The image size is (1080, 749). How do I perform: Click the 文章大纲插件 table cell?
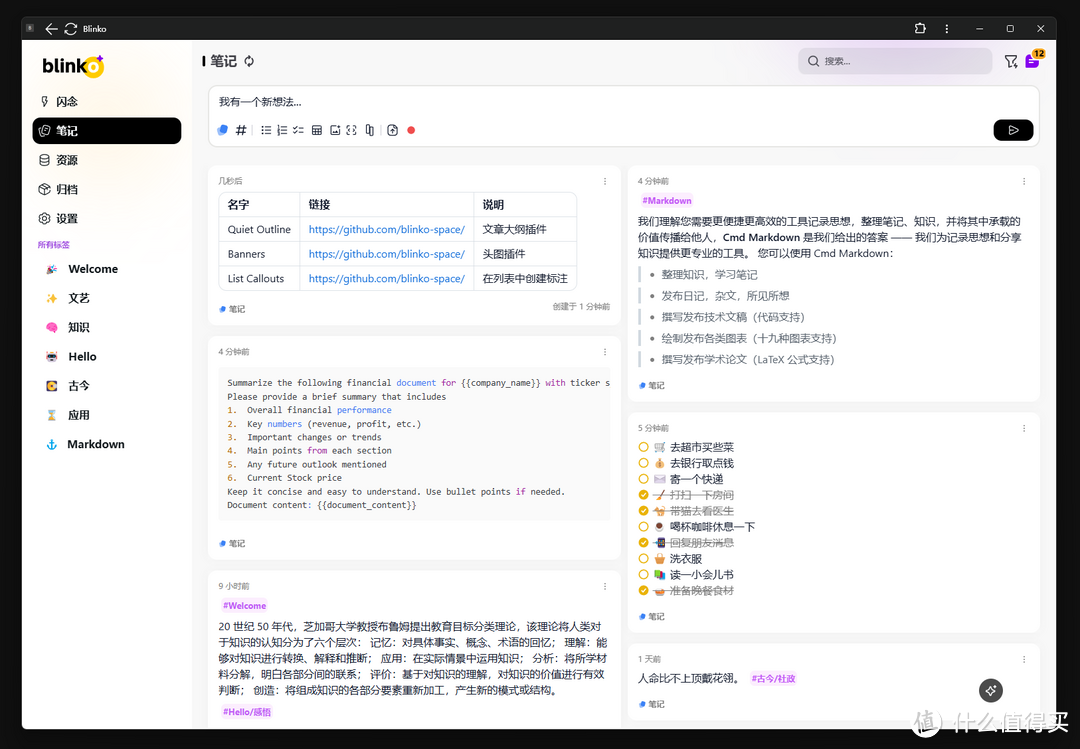pyautogui.click(x=525, y=229)
